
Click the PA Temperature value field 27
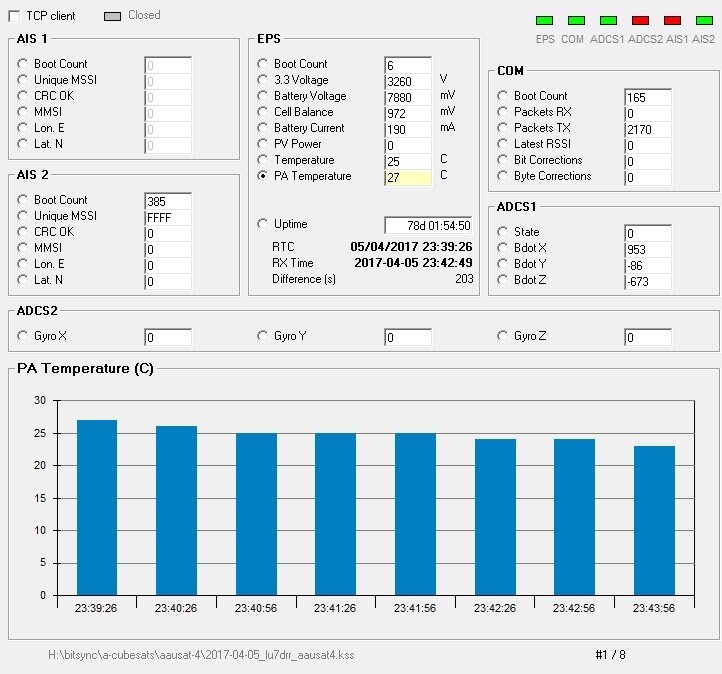tap(408, 178)
